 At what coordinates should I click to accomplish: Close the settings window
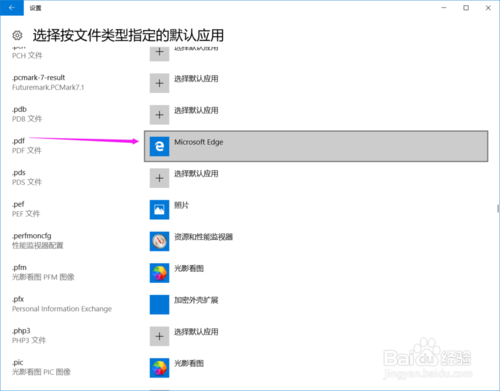(488, 8)
